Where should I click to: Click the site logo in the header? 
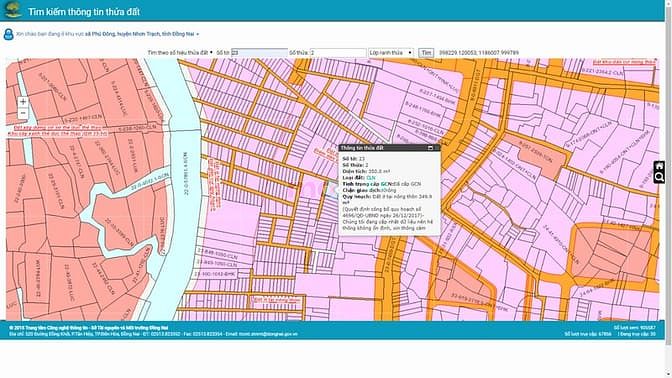[x=13, y=10]
